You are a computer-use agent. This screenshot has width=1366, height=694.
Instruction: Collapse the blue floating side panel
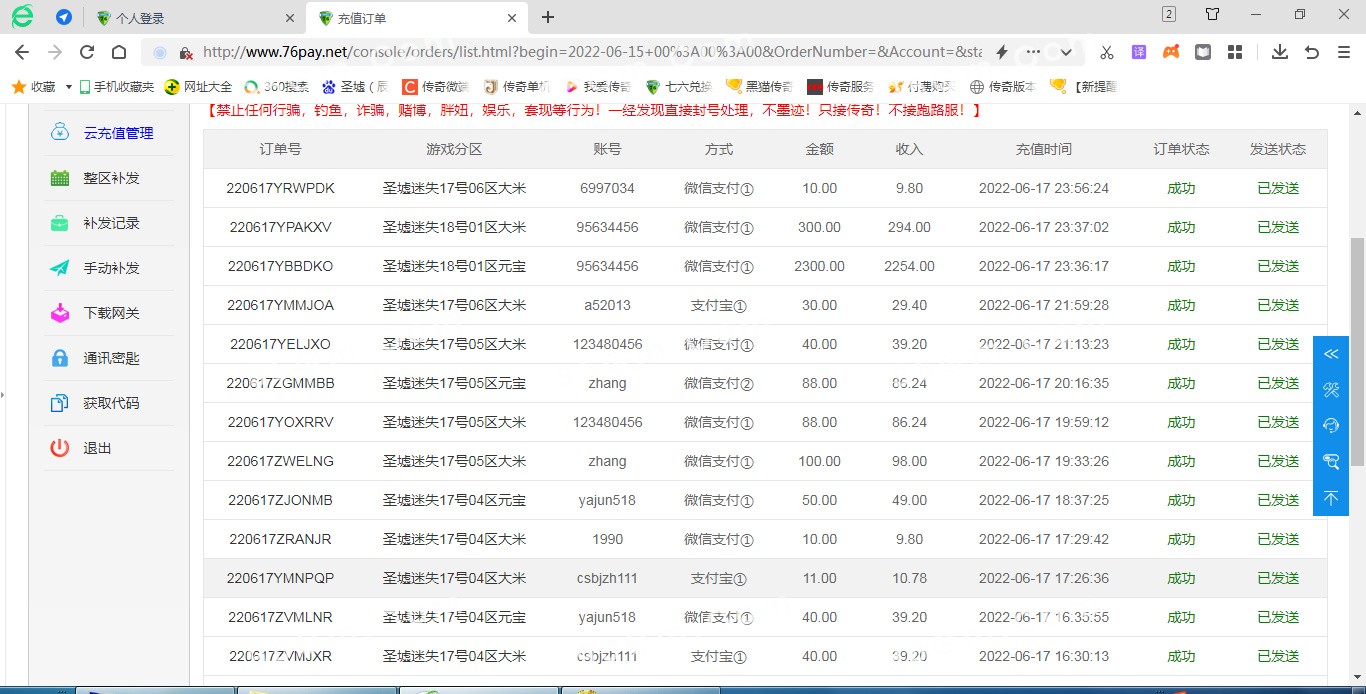[1331, 354]
